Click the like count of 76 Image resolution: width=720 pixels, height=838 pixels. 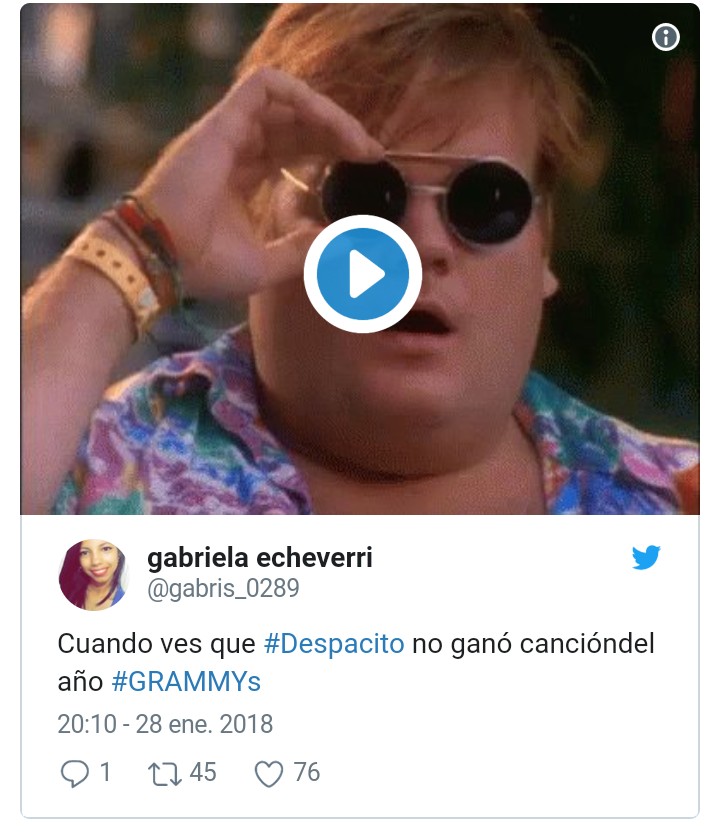pyautogui.click(x=306, y=772)
